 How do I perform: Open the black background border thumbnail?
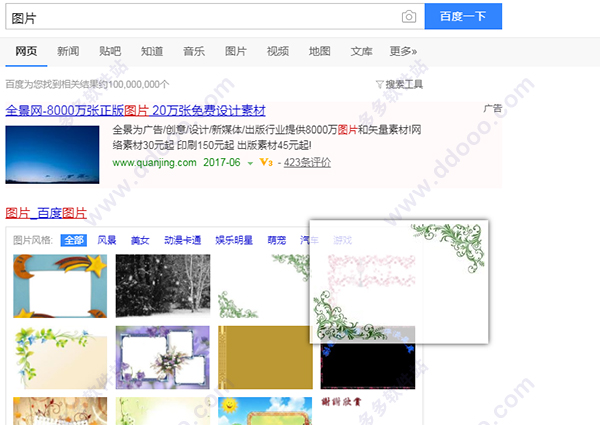coord(368,366)
